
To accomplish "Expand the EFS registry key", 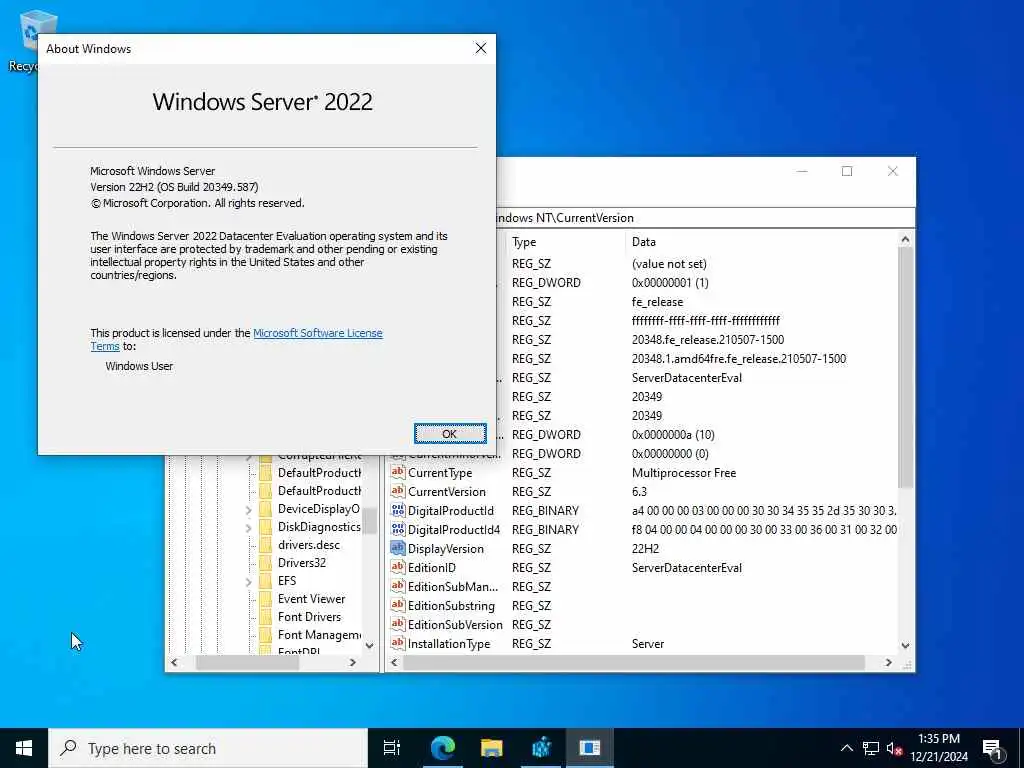I will click(x=249, y=581).
